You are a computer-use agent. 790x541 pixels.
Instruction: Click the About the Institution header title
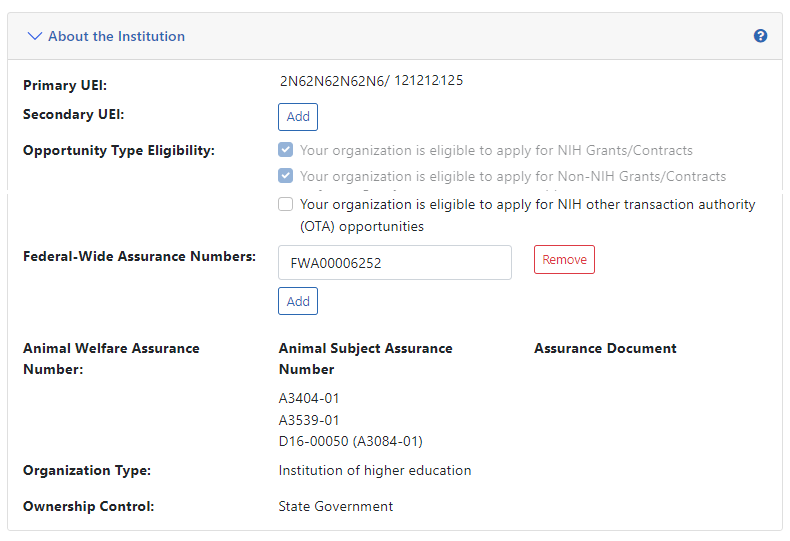tap(116, 36)
